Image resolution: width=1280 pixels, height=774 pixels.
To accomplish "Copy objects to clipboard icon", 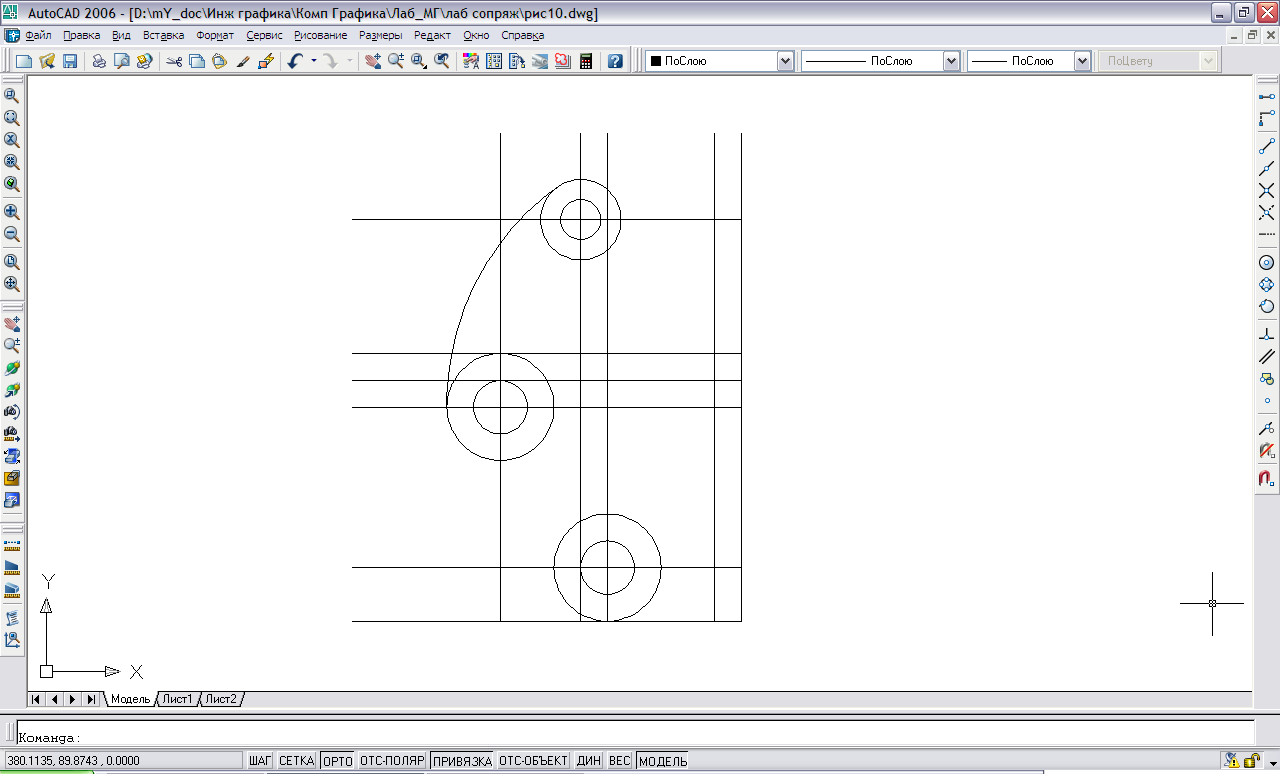I will coord(197,61).
